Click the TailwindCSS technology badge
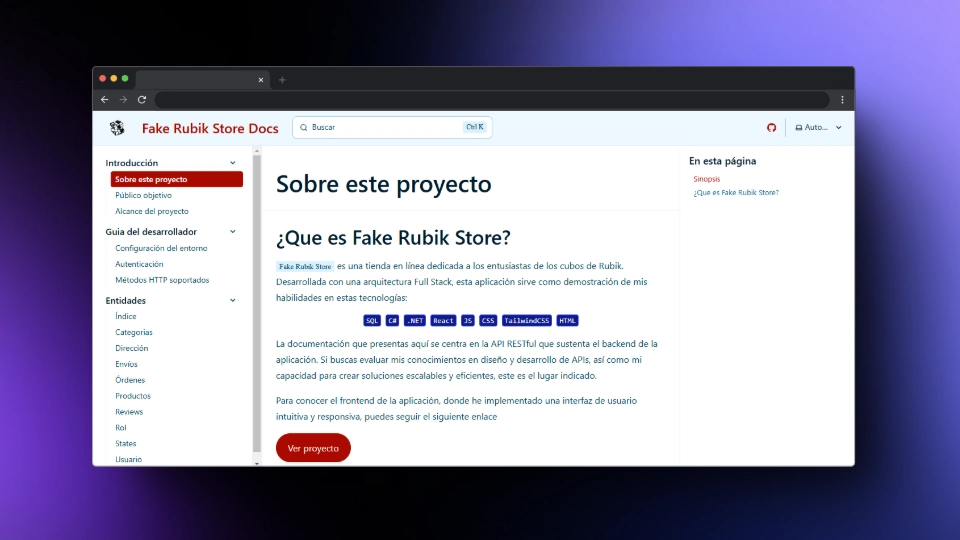 (527, 320)
